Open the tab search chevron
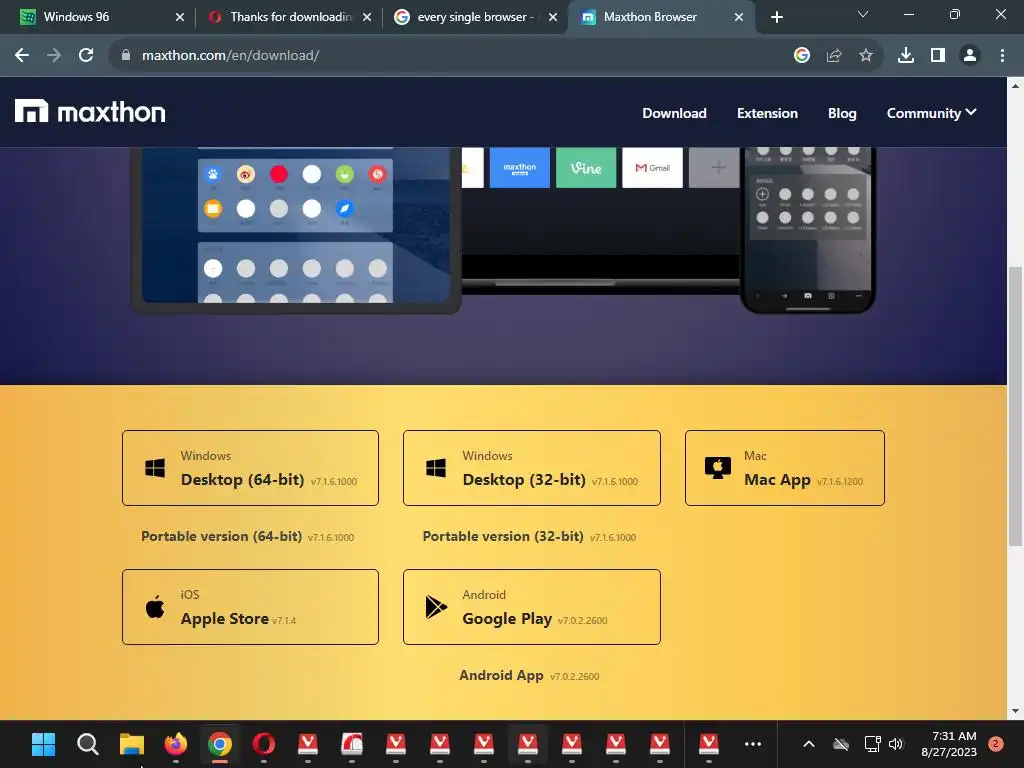This screenshot has width=1024, height=768. pyautogui.click(x=863, y=14)
